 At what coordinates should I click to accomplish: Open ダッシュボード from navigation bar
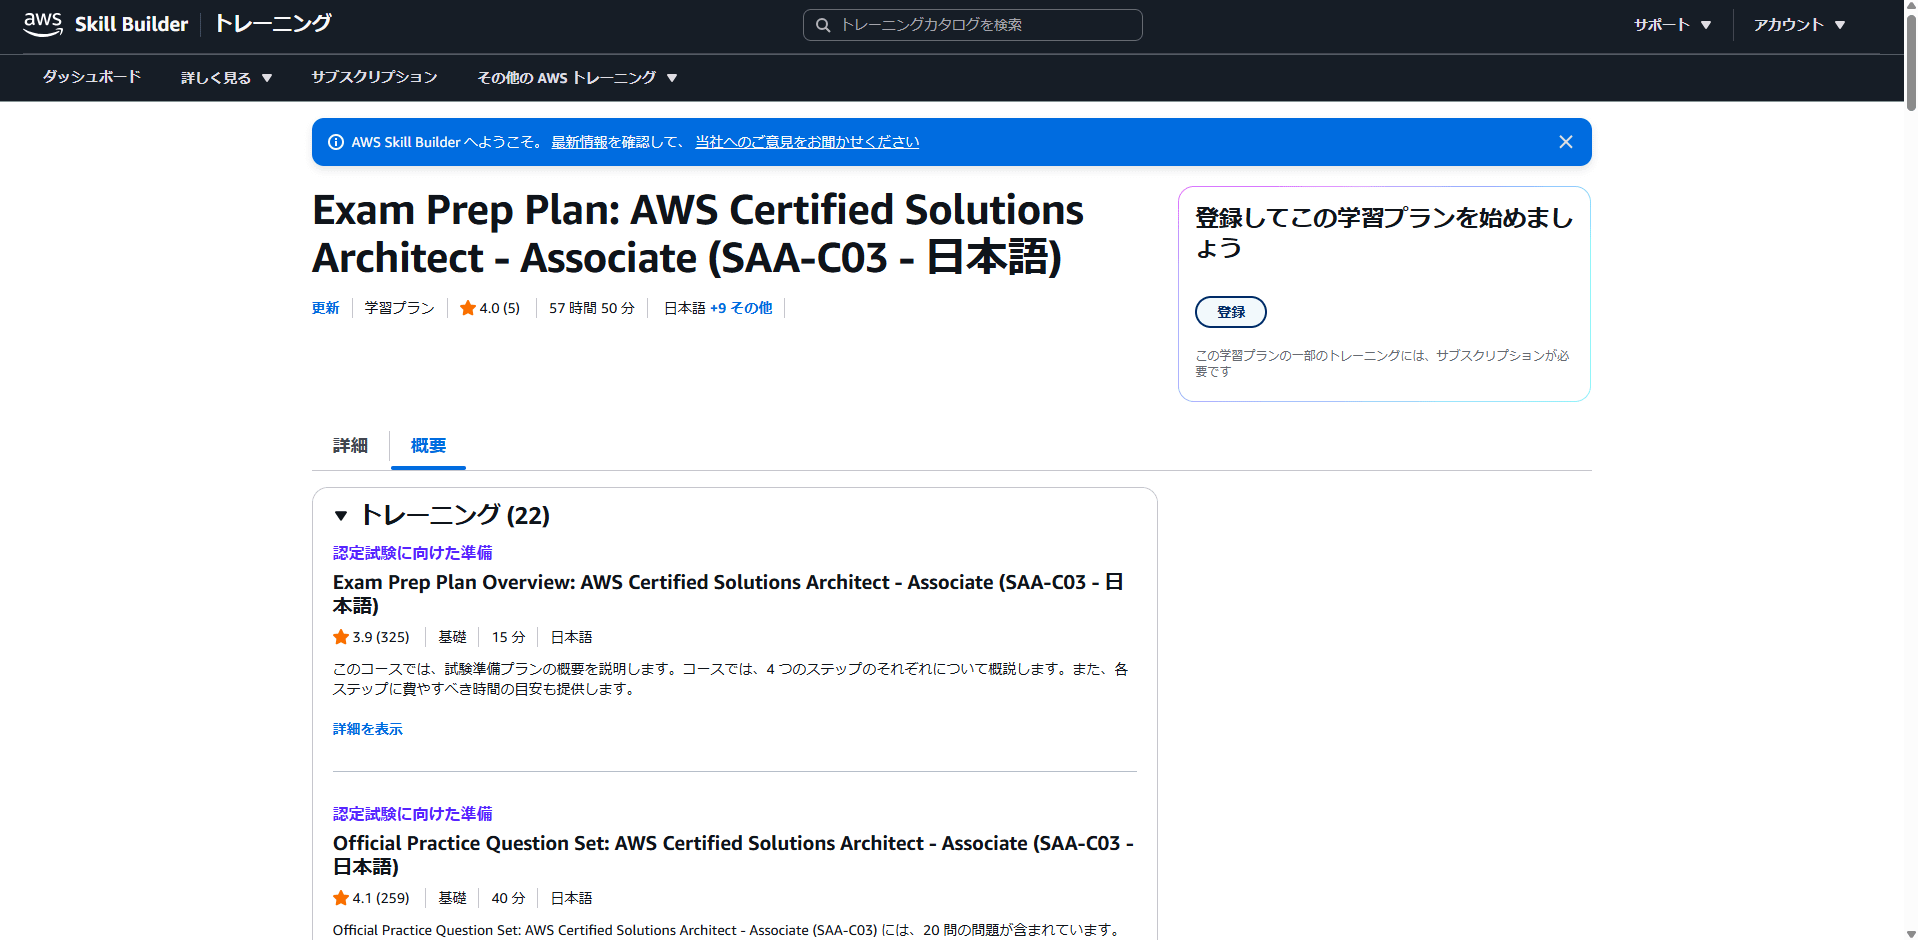(92, 77)
